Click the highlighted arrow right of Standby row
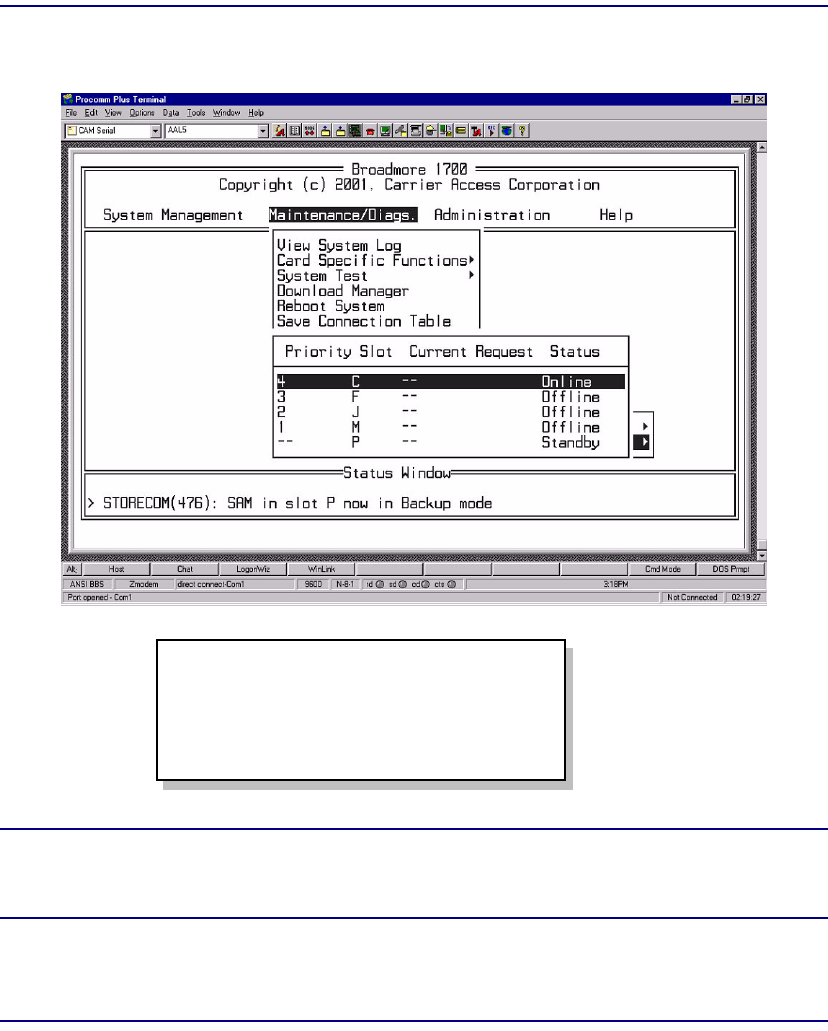828x1031 pixels. click(642, 443)
